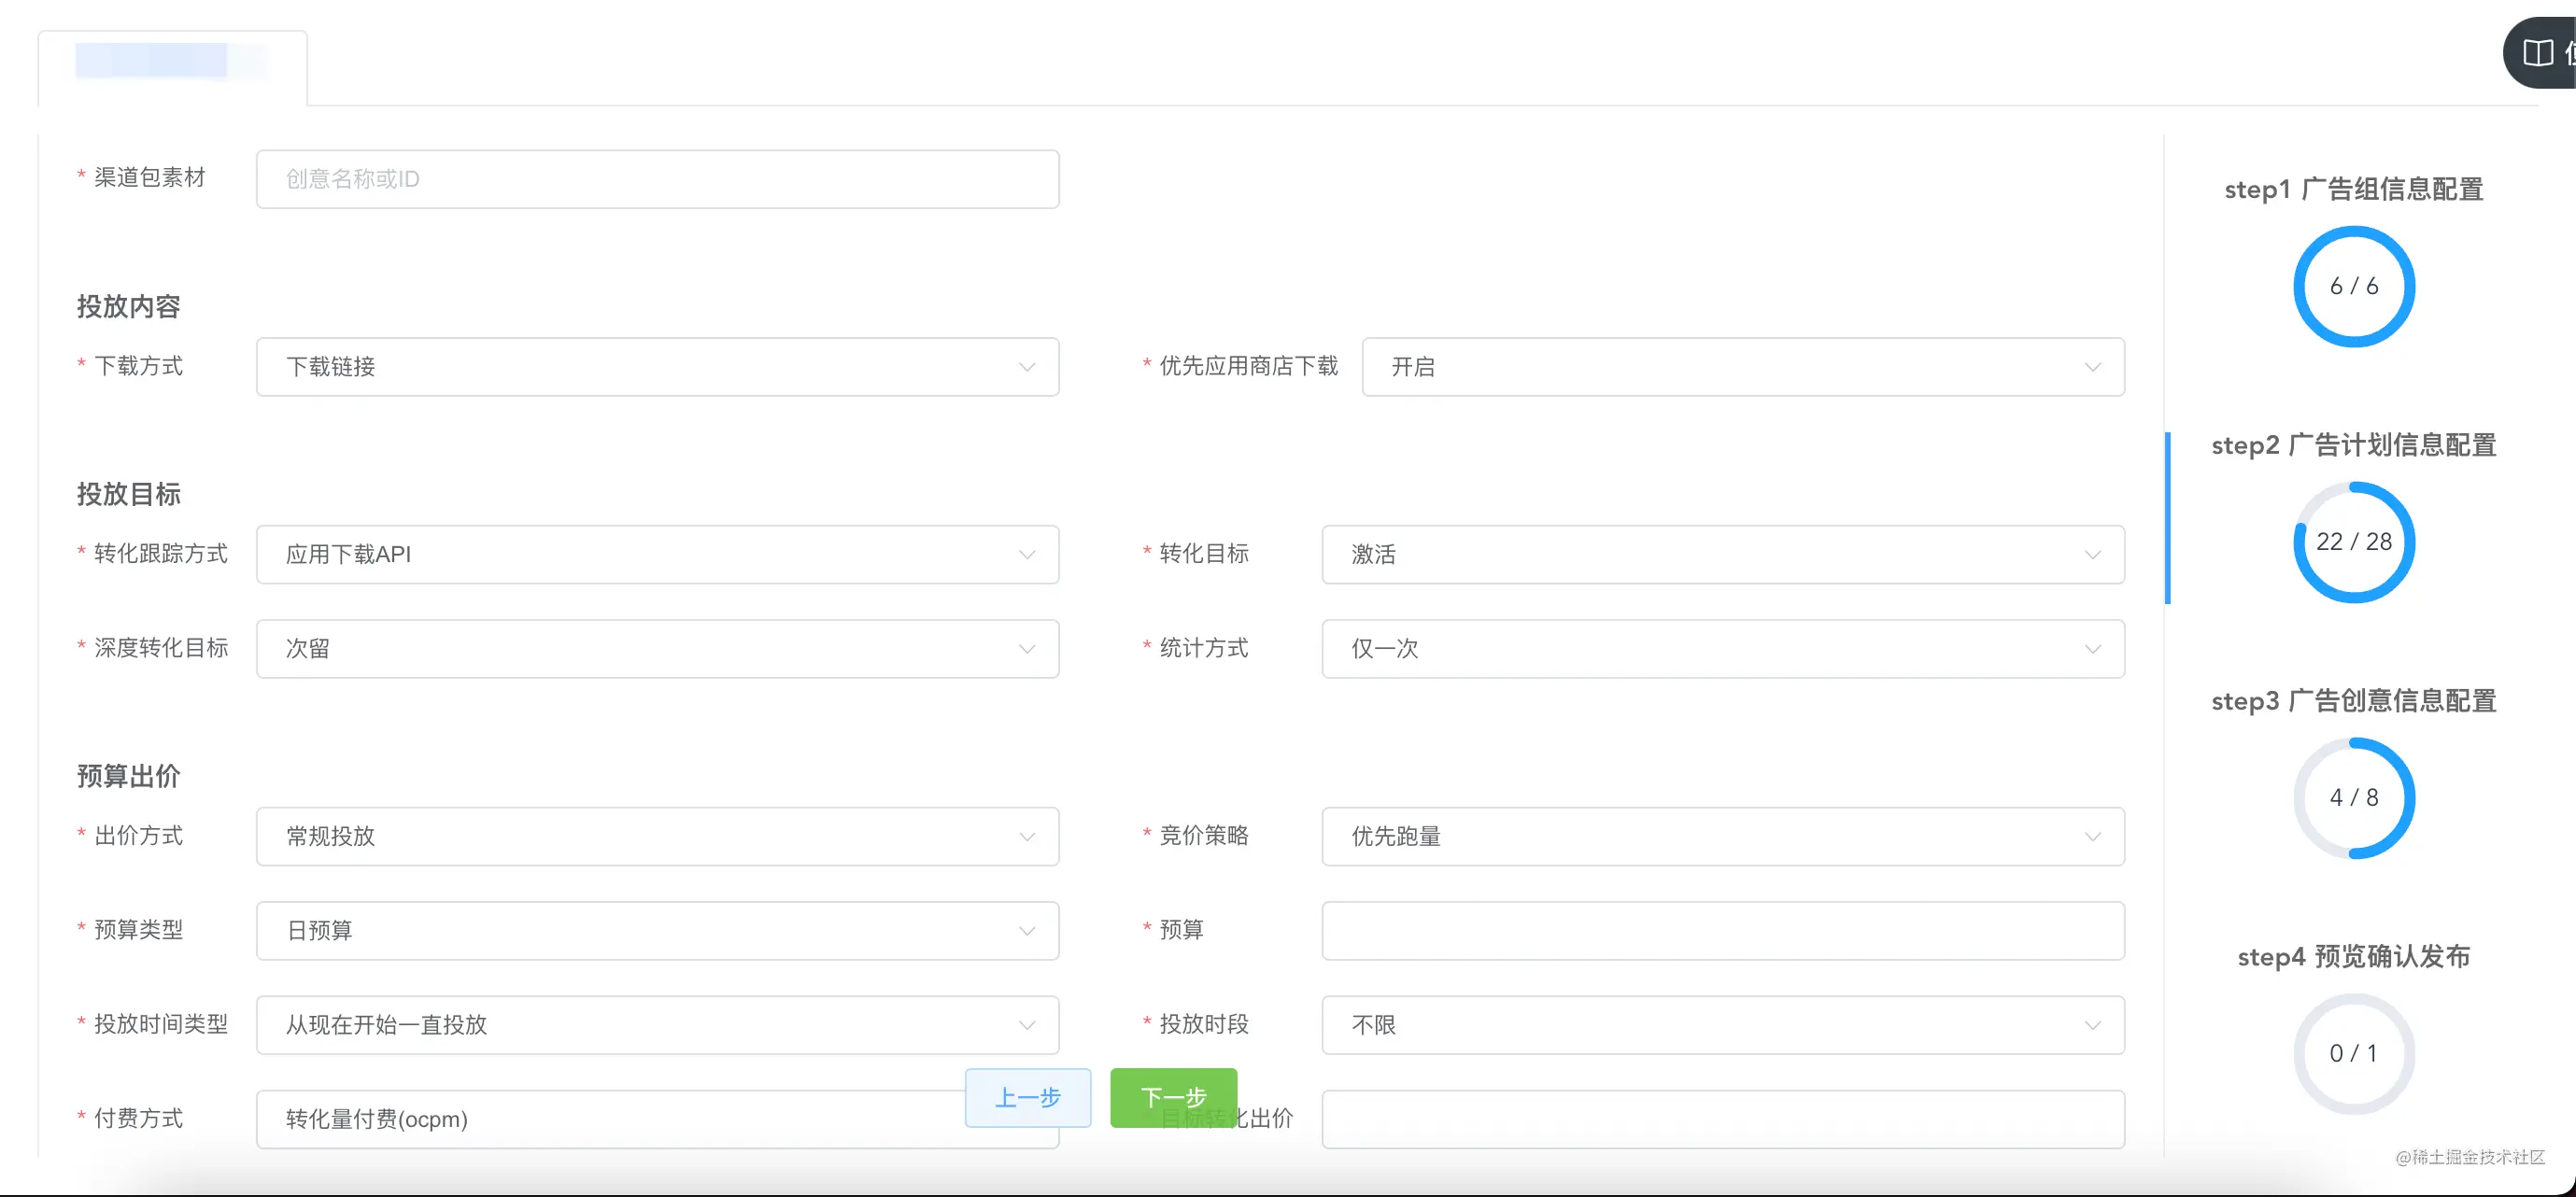Open the 深度转化目标 dropdown showing 次留
The image size is (2576, 1197).
coord(657,649)
